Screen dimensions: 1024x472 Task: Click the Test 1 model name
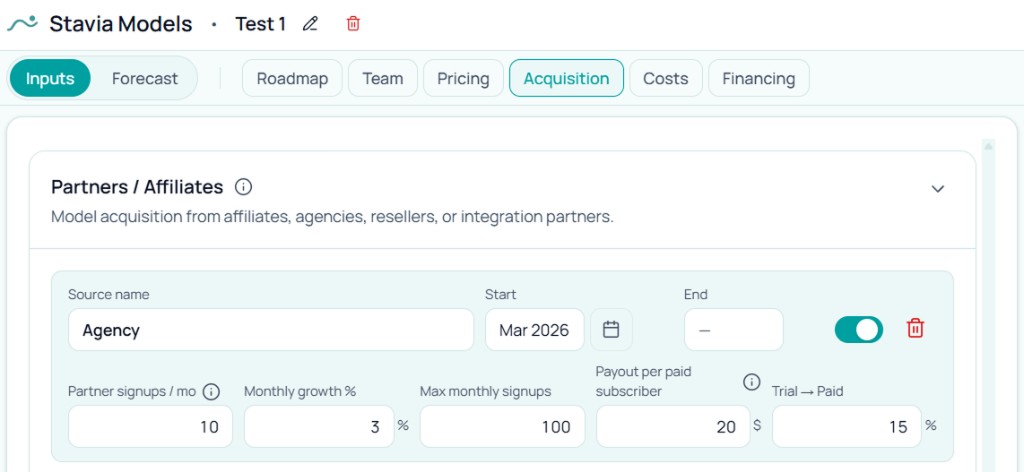261,24
